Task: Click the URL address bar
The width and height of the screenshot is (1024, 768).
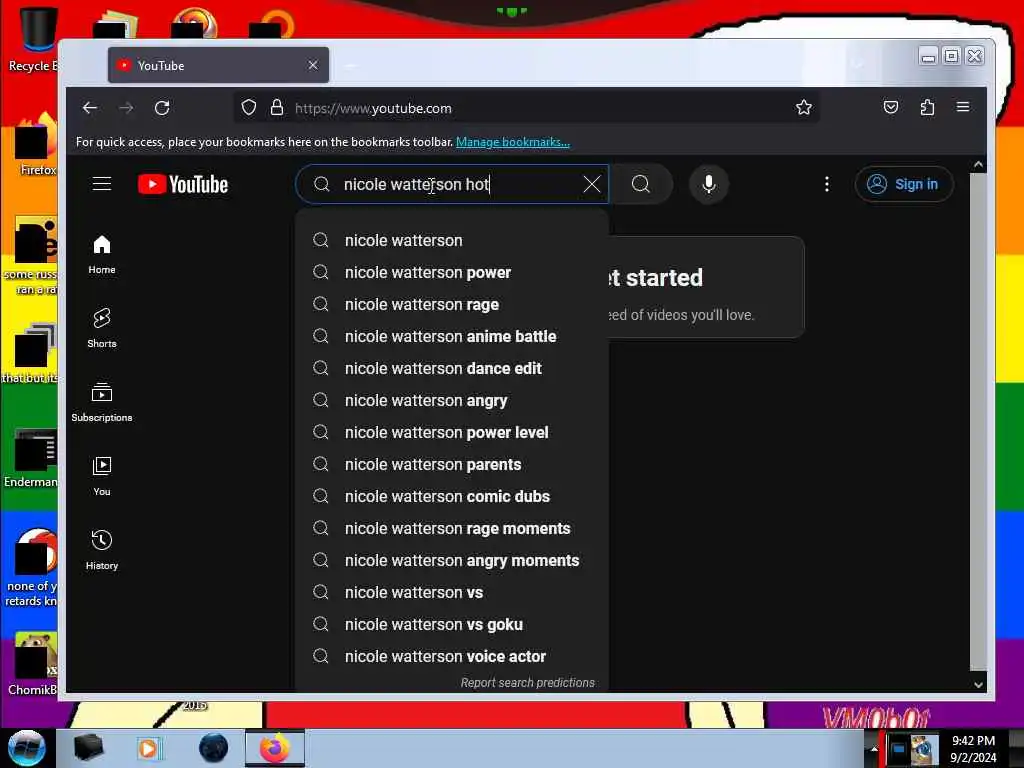Action: pyautogui.click(x=526, y=108)
